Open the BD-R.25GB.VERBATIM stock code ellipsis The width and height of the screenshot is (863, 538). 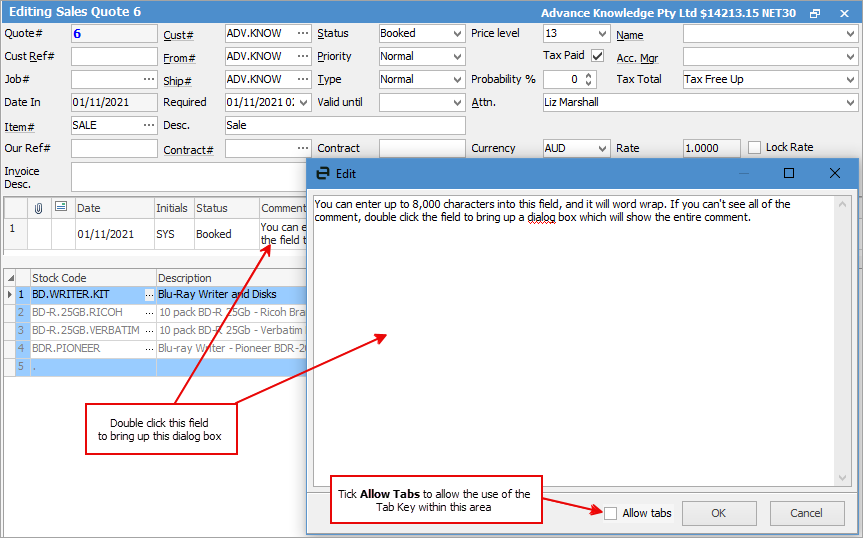pyautogui.click(x=149, y=331)
